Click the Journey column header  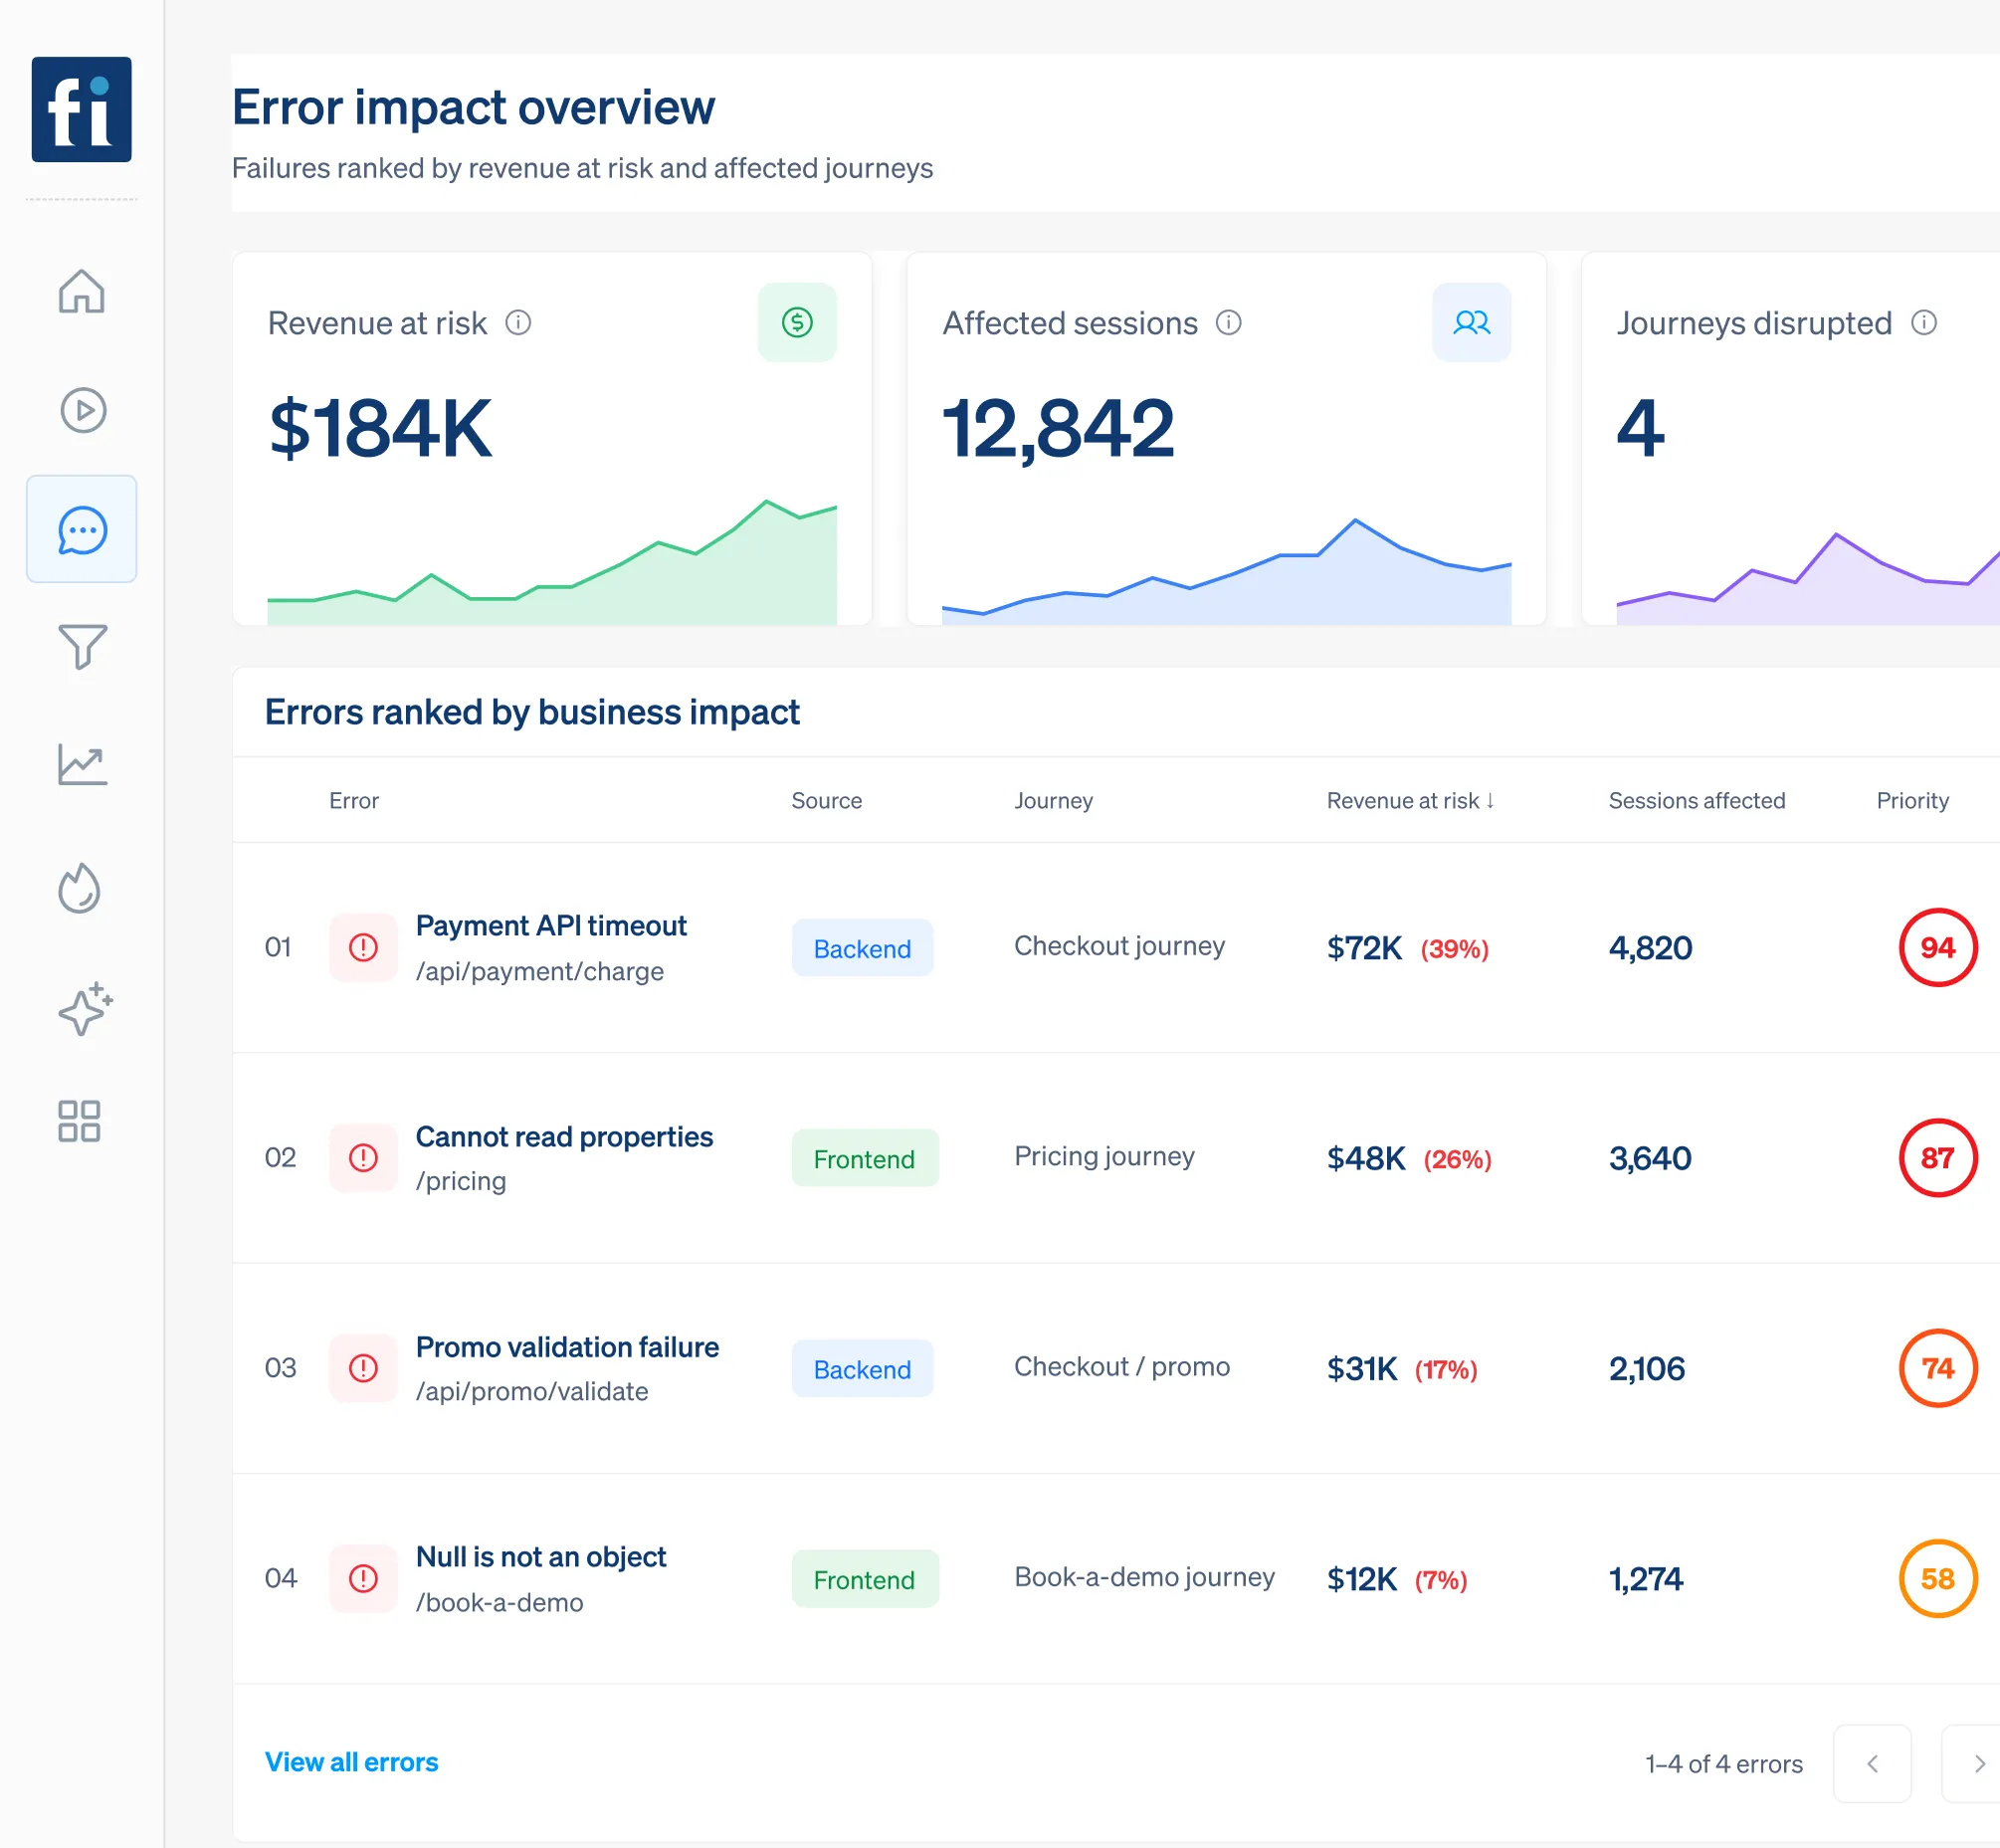(x=1053, y=800)
